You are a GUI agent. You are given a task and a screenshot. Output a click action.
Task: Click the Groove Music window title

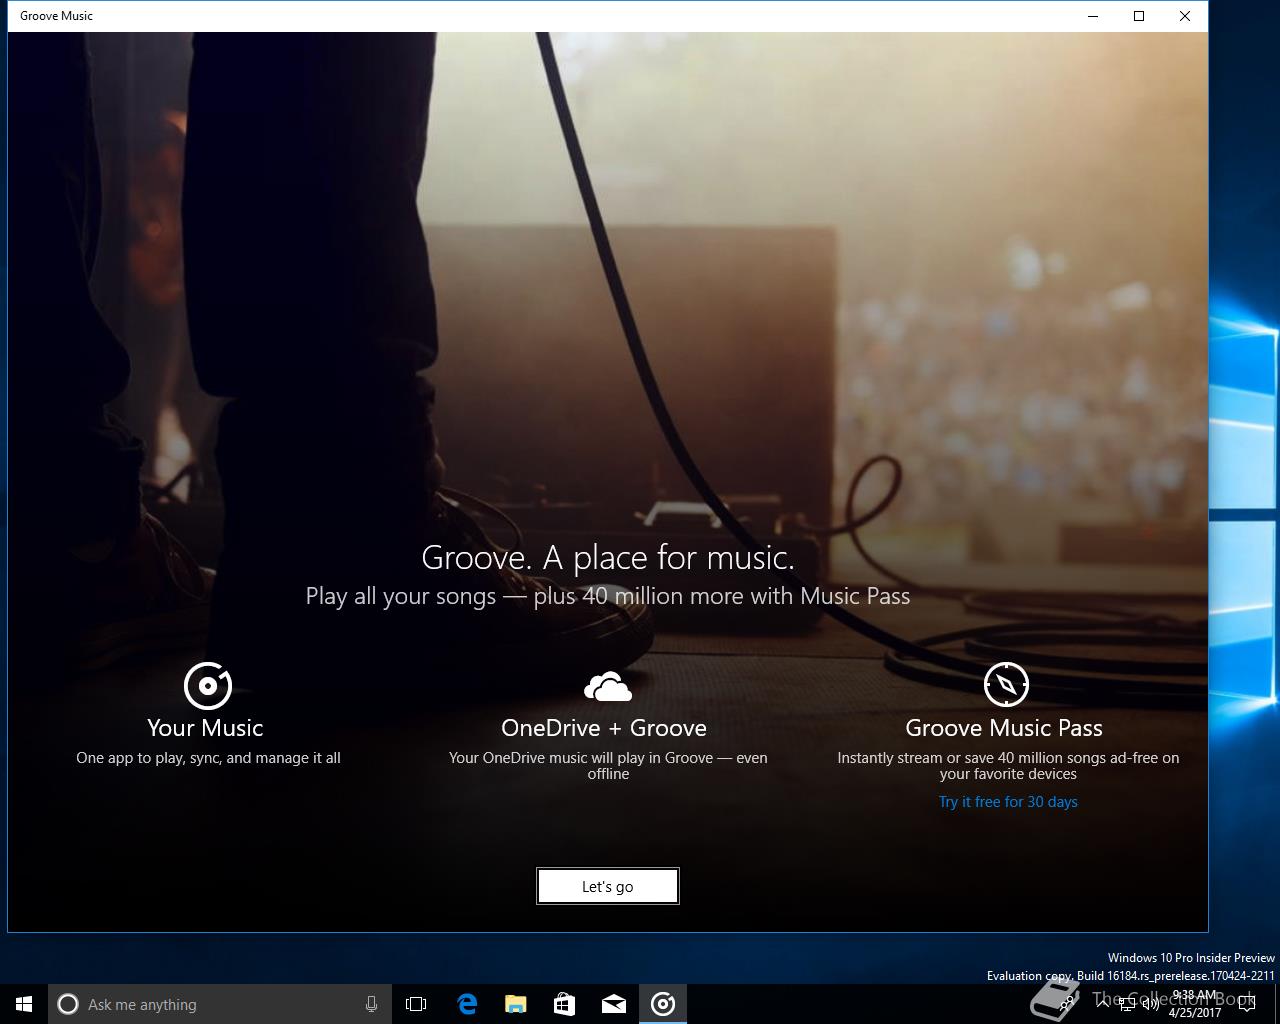[x=56, y=16]
